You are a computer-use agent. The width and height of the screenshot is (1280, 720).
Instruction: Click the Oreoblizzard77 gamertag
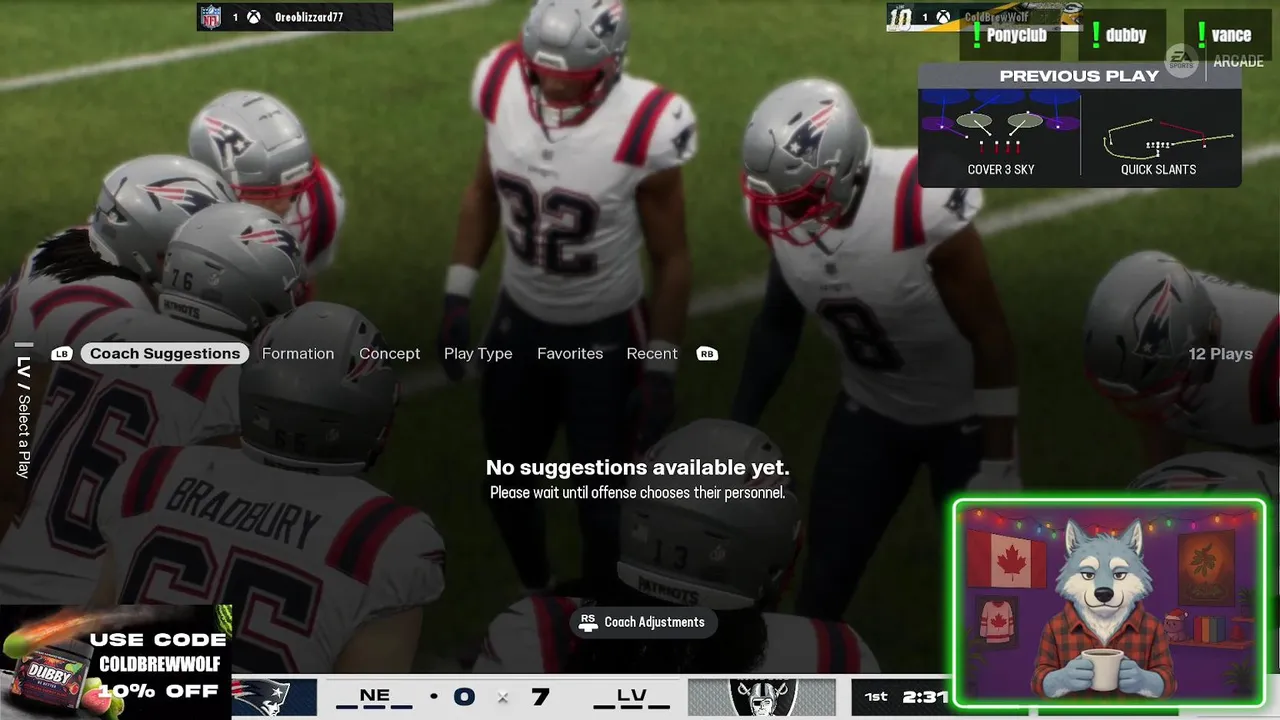click(x=309, y=17)
